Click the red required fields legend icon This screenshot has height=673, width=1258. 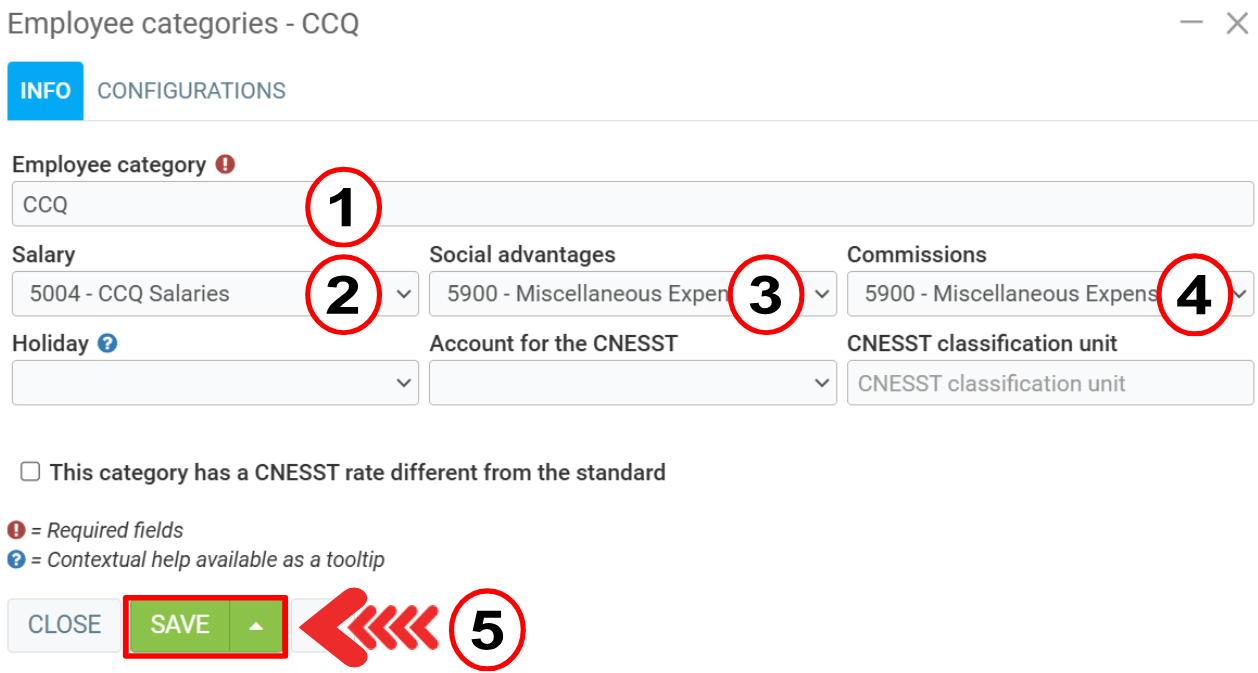(x=16, y=530)
